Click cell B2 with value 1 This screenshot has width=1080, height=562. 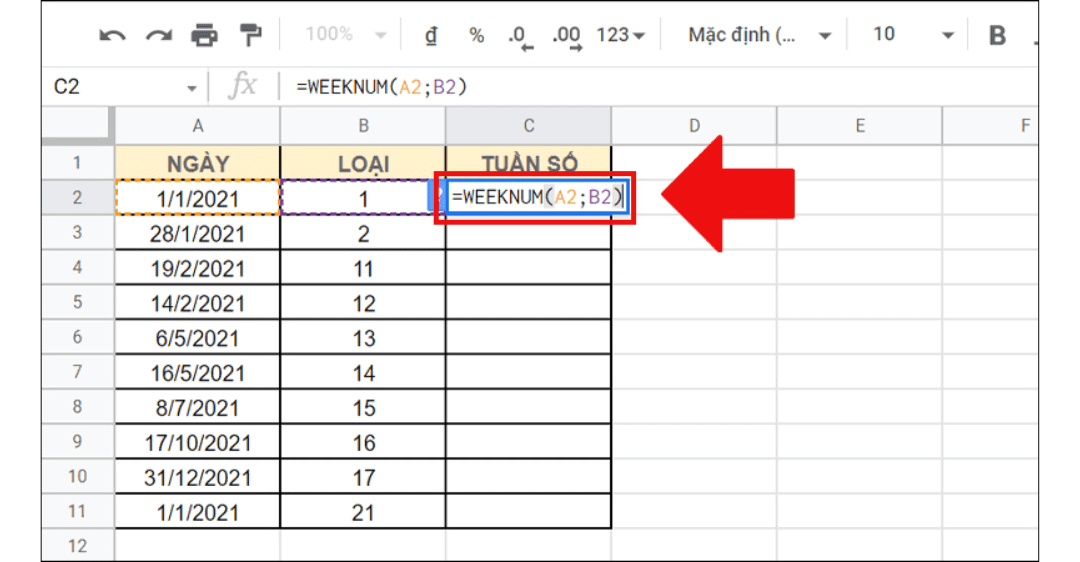point(363,198)
